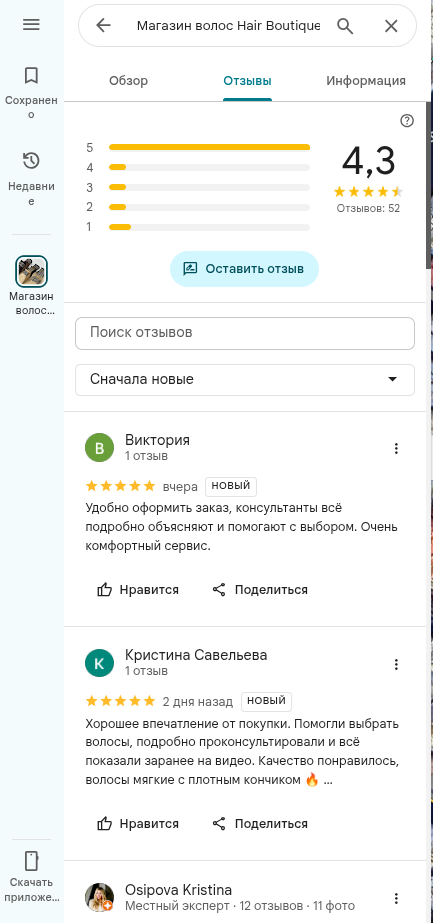
Task: Click the five-star rating on Виктория's review
Action: point(121,486)
